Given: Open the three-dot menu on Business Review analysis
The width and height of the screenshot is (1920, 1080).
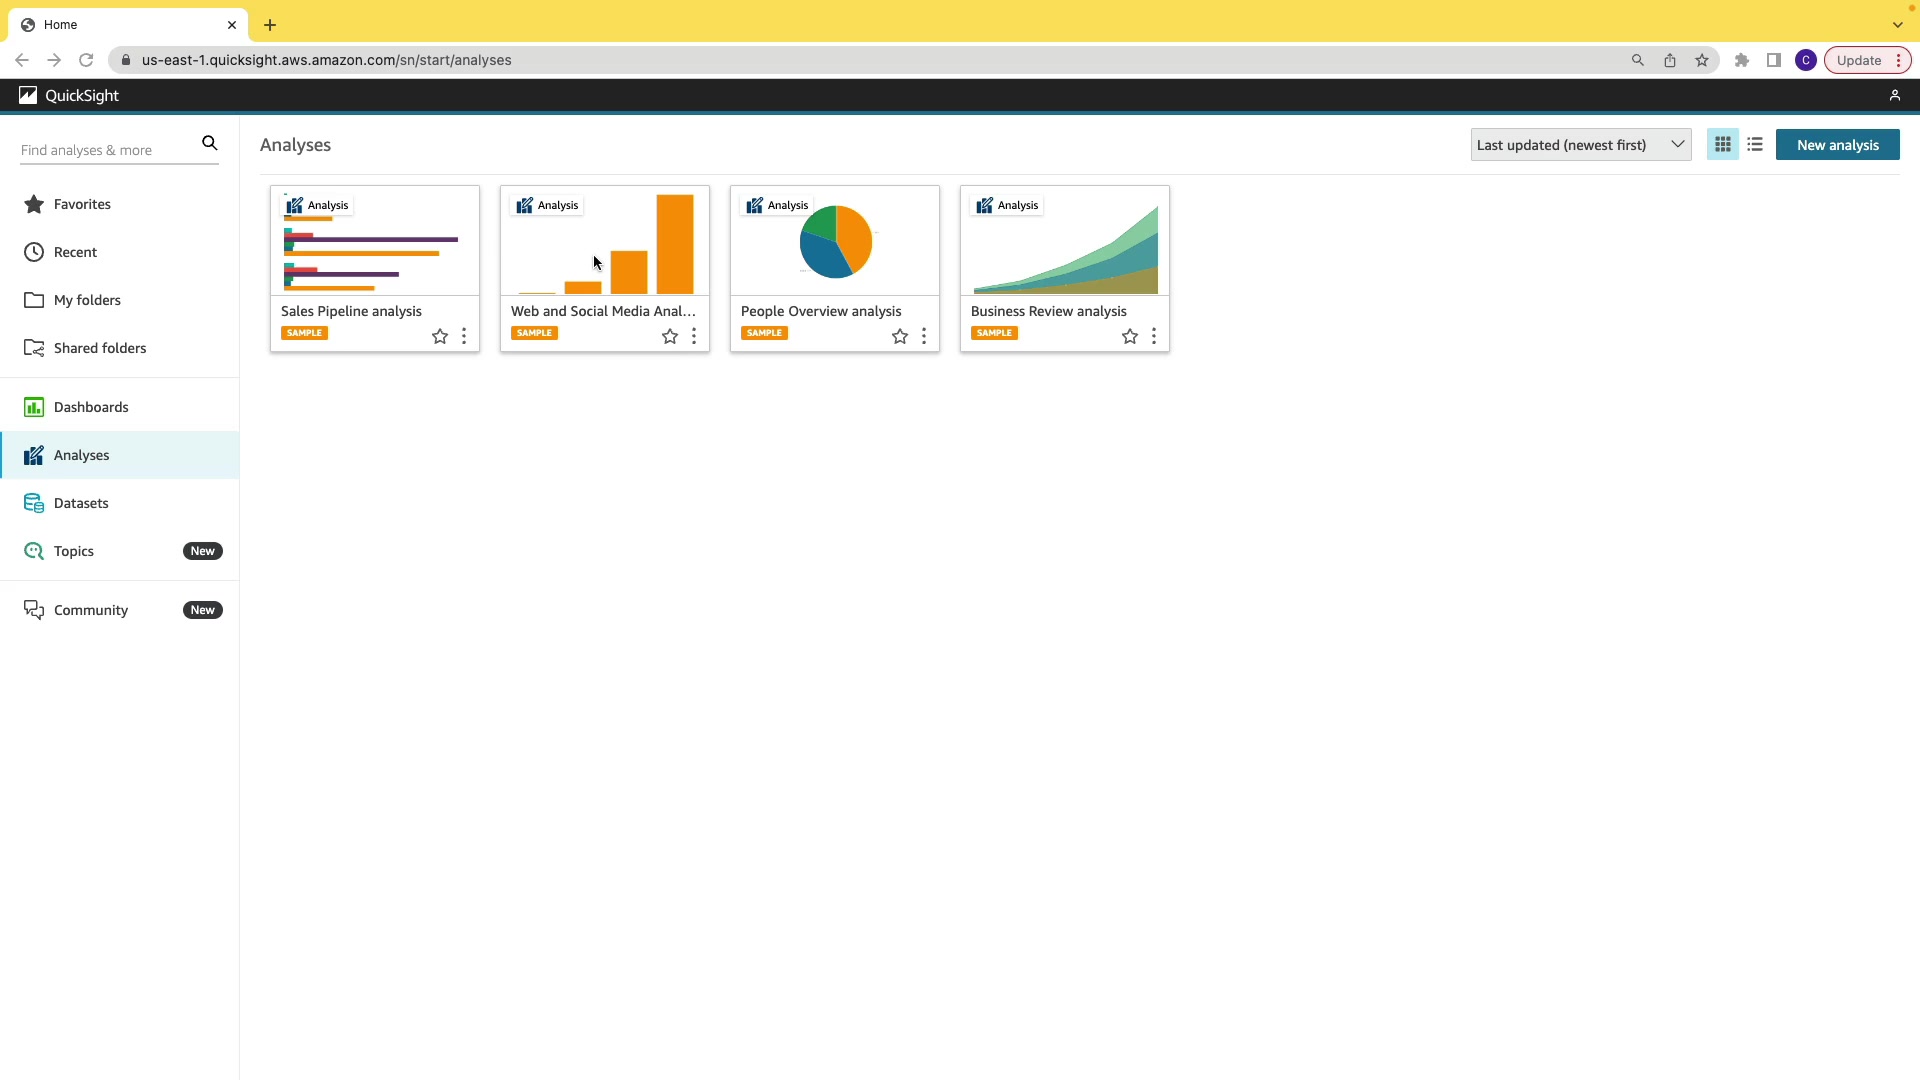Looking at the screenshot, I should (x=1154, y=337).
